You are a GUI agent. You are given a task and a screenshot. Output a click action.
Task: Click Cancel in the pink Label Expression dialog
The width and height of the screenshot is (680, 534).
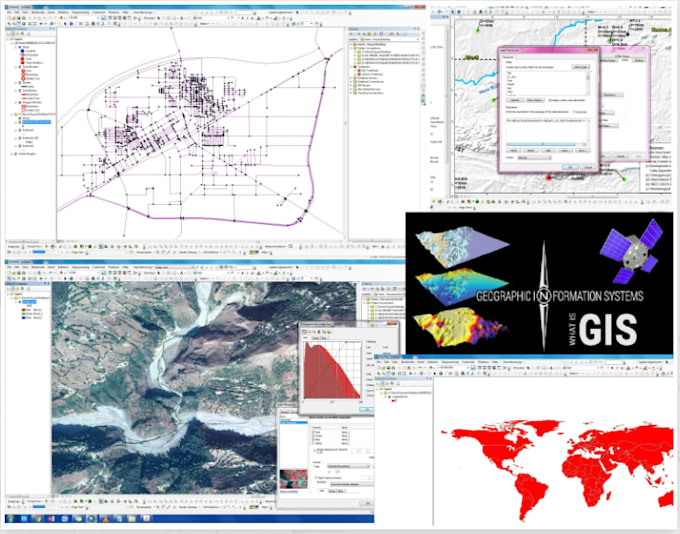(588, 167)
